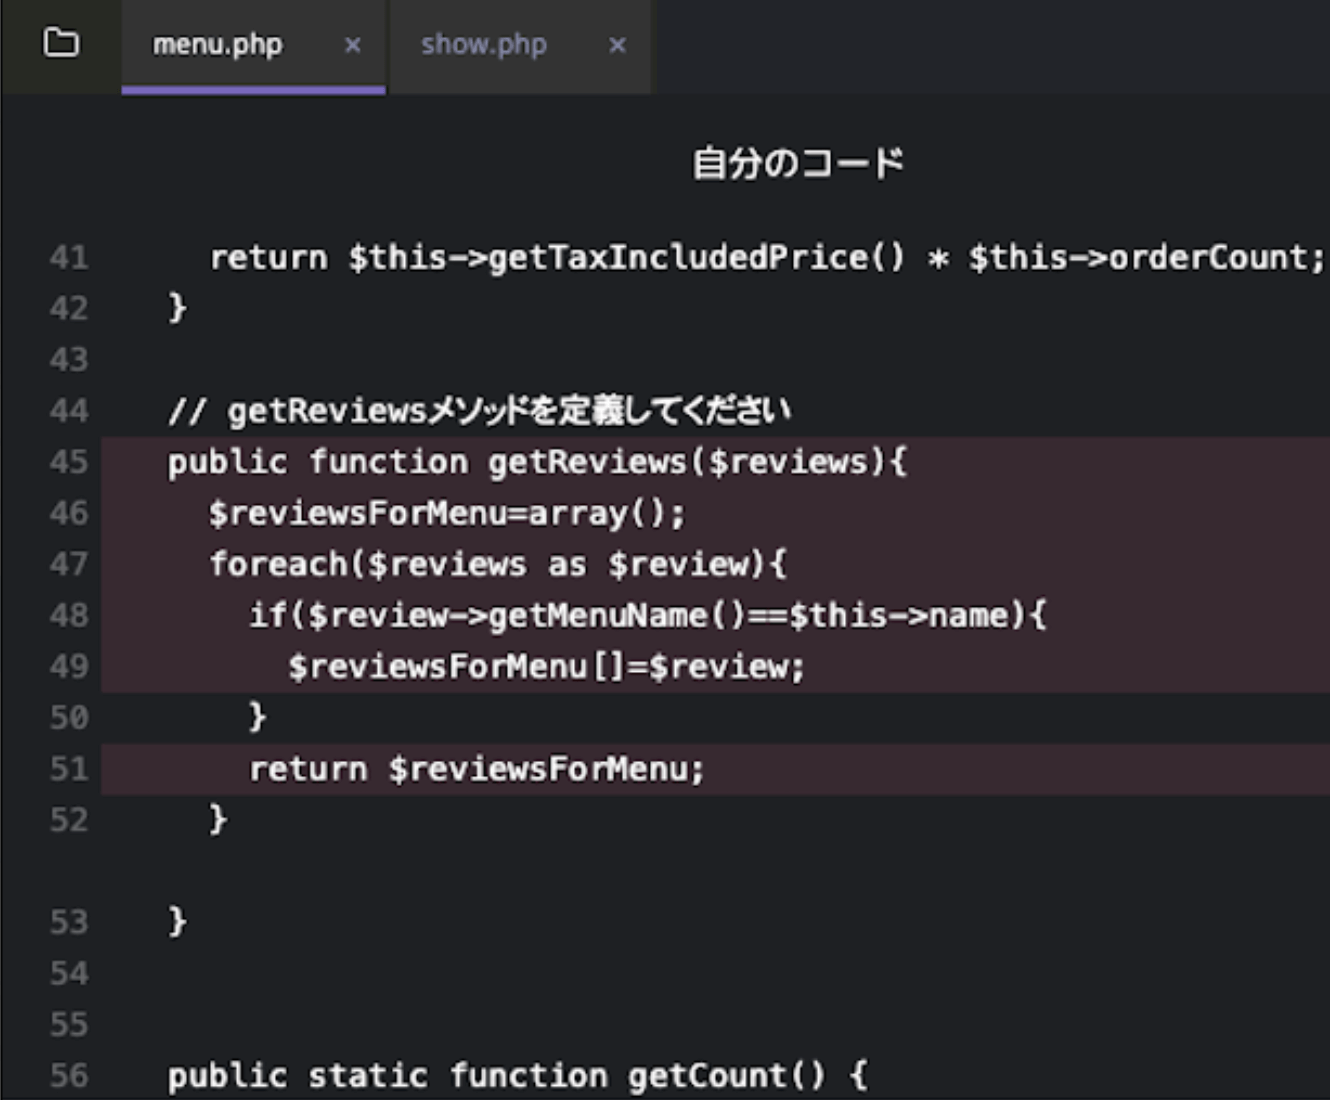Click the public static function getCount line

click(517, 1075)
